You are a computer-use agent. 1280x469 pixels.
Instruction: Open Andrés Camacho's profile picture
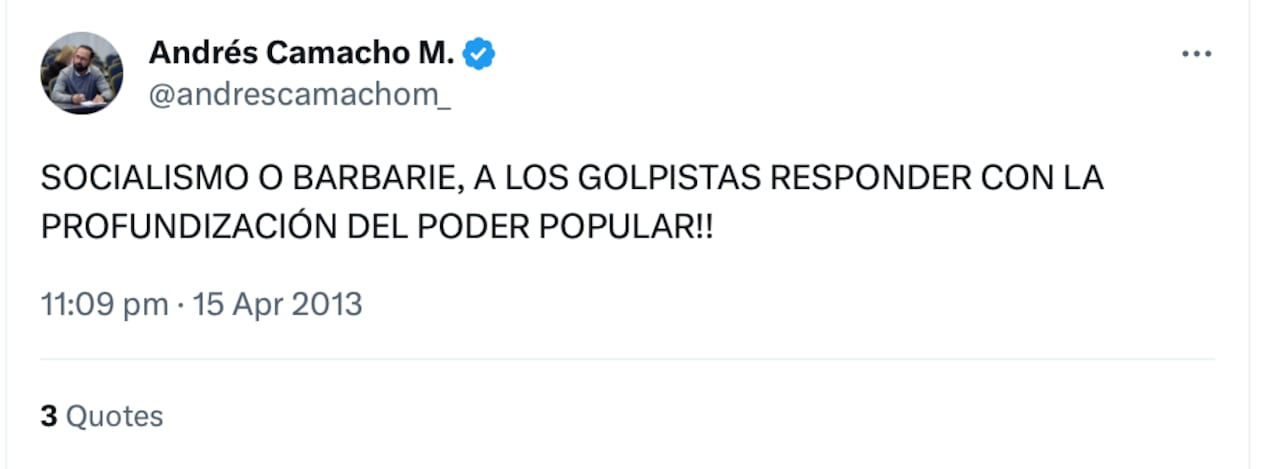point(81,73)
